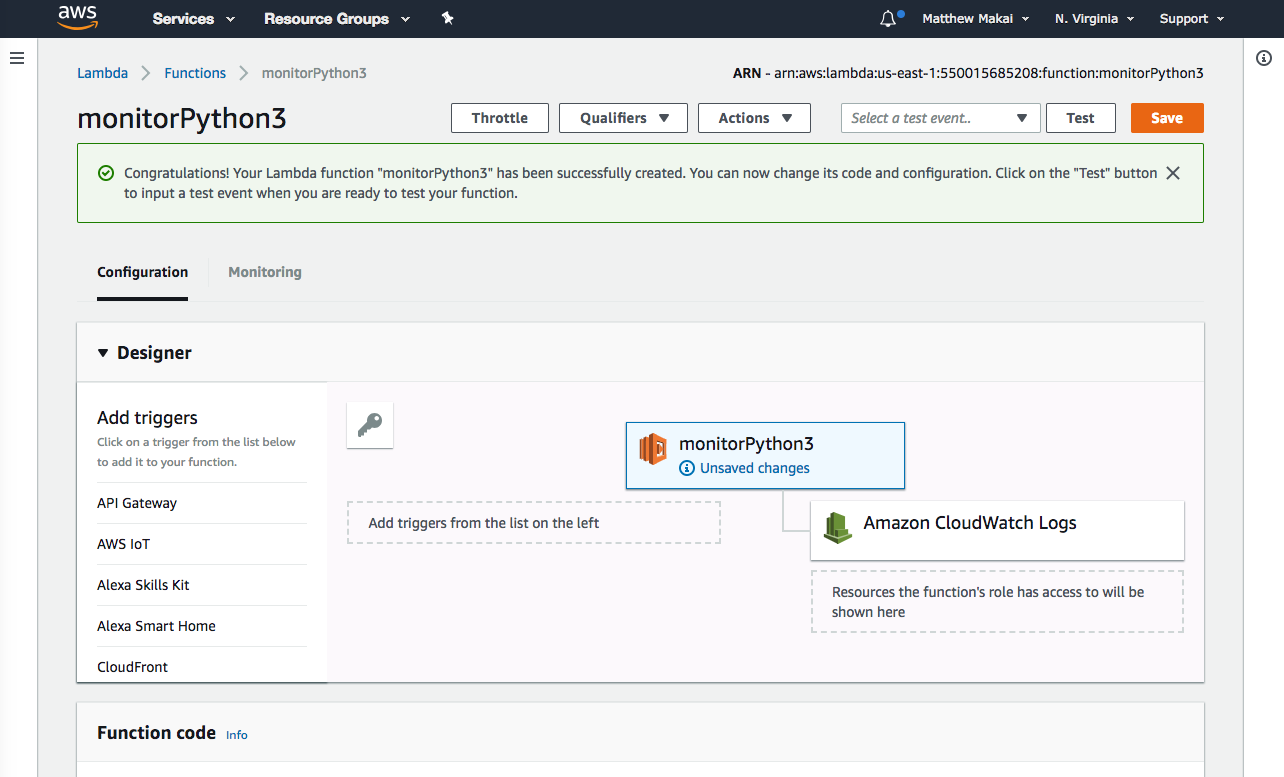Click the Amazon CloudWatch Logs icon

(x=837, y=528)
